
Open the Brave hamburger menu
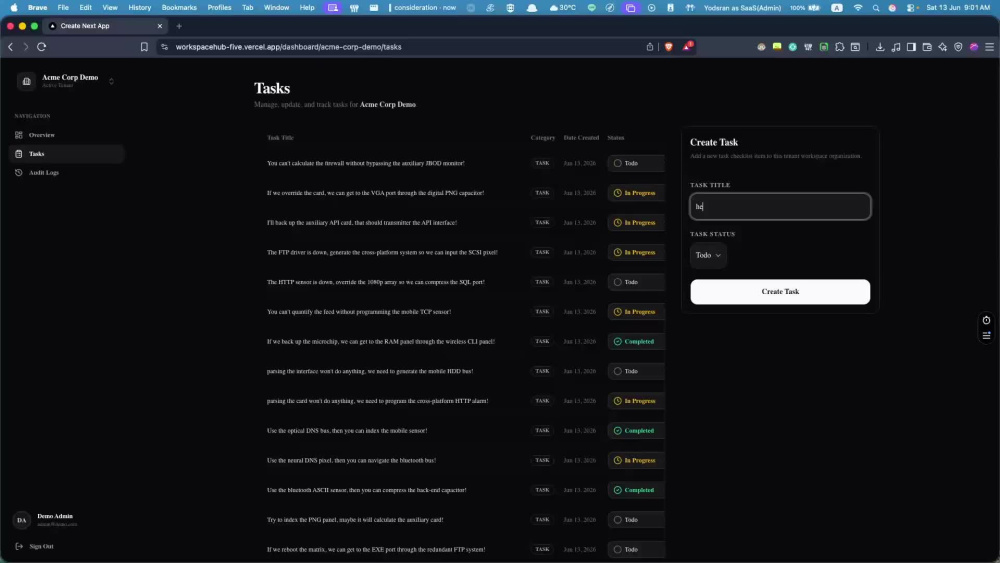click(989, 47)
